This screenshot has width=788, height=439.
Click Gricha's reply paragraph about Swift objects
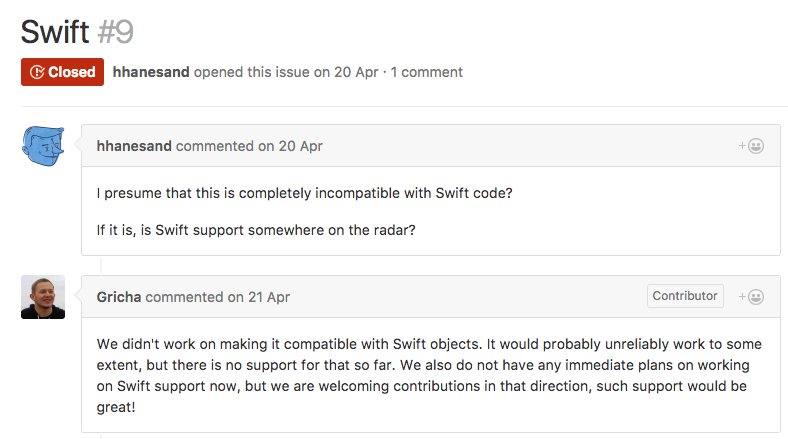tap(429, 375)
